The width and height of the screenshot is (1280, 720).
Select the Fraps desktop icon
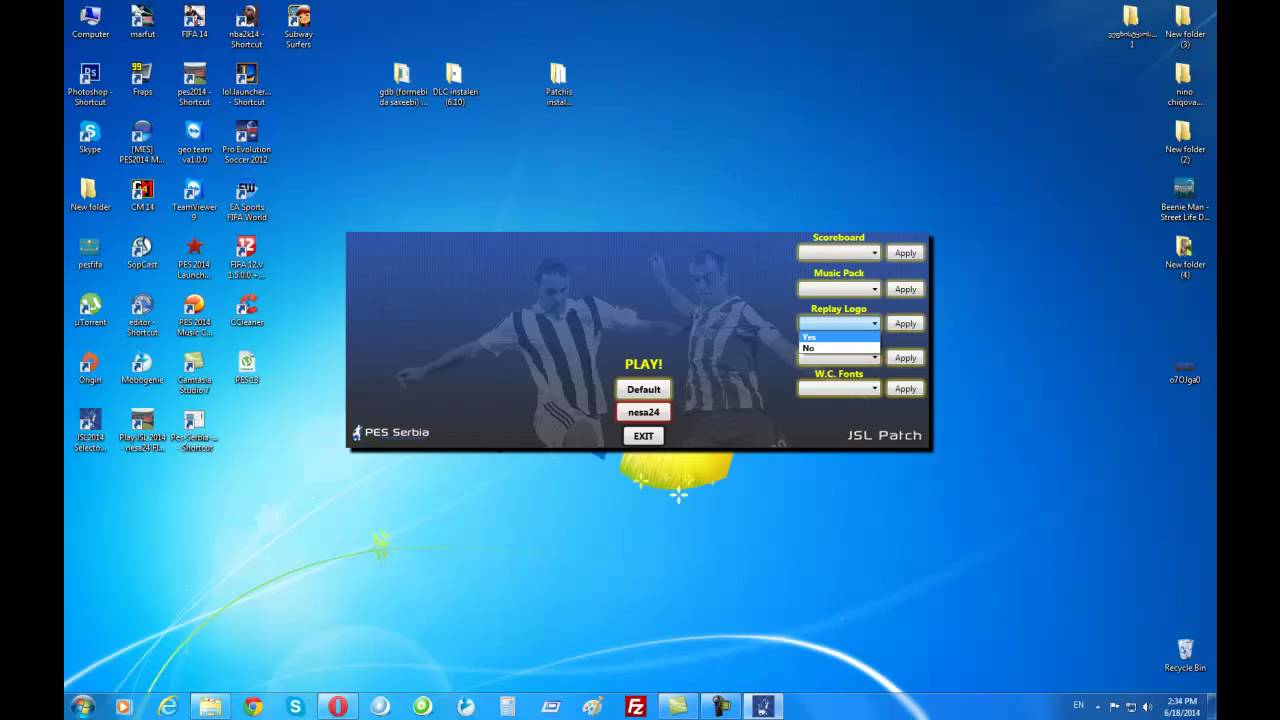click(142, 80)
